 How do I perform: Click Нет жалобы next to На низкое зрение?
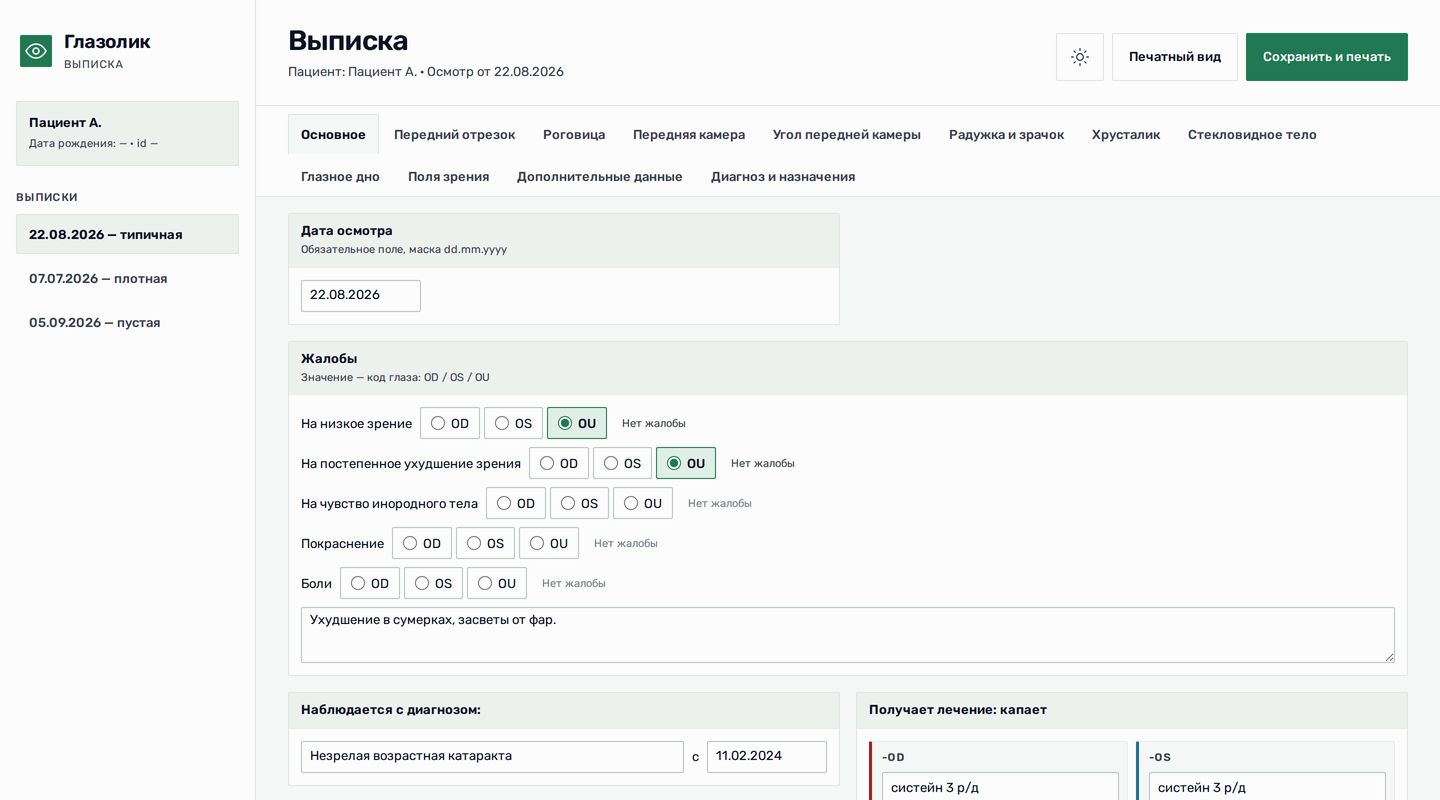coord(654,423)
